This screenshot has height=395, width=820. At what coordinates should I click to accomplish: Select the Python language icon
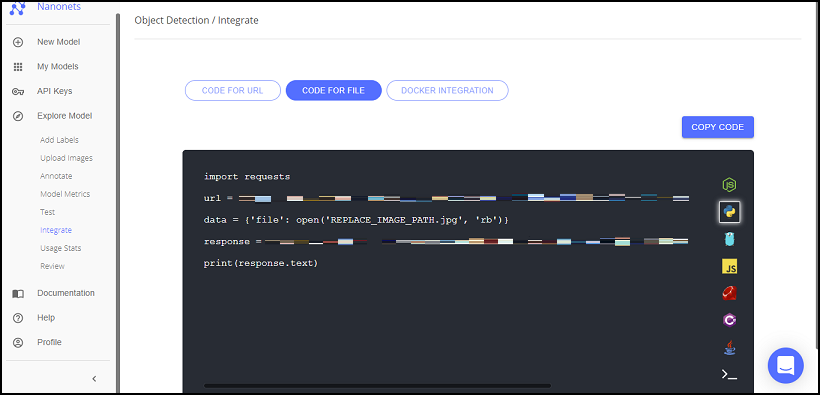729,212
